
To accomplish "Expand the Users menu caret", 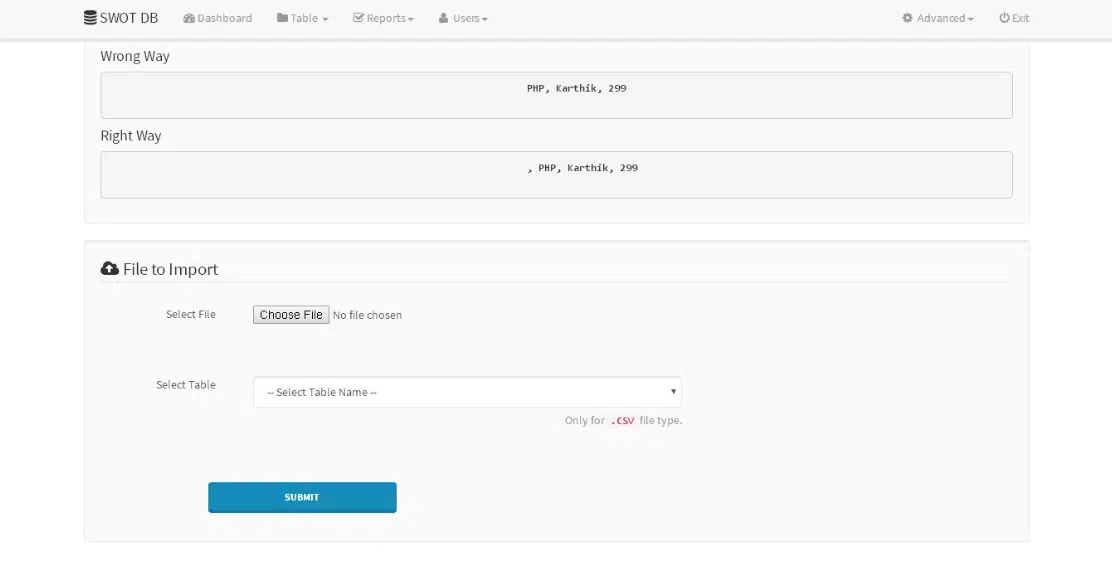I will (485, 19).
